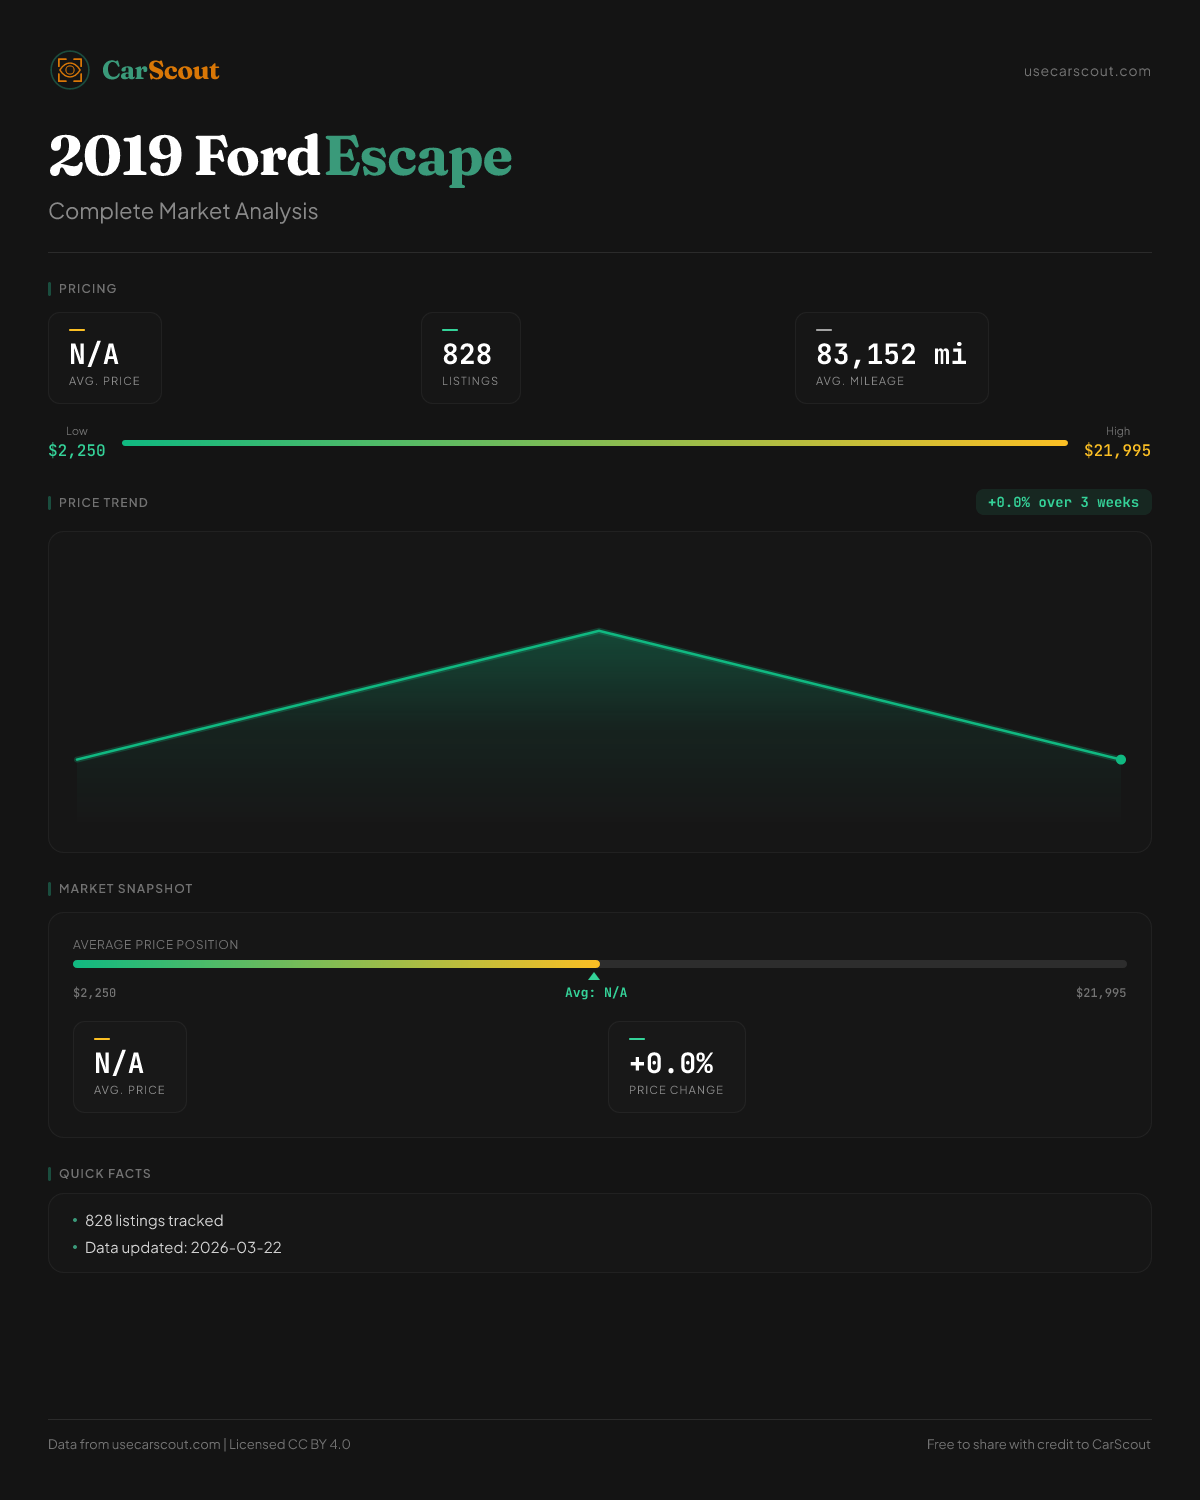The height and width of the screenshot is (1500, 1200).
Task: Click the Data from usecarscout.com footer text
Action: pos(199,1444)
